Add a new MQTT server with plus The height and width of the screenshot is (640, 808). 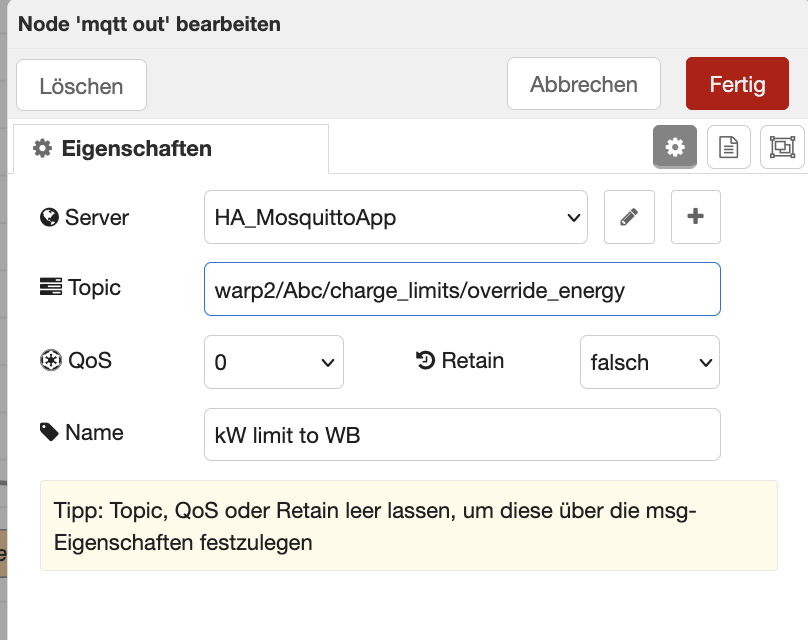click(x=696, y=217)
